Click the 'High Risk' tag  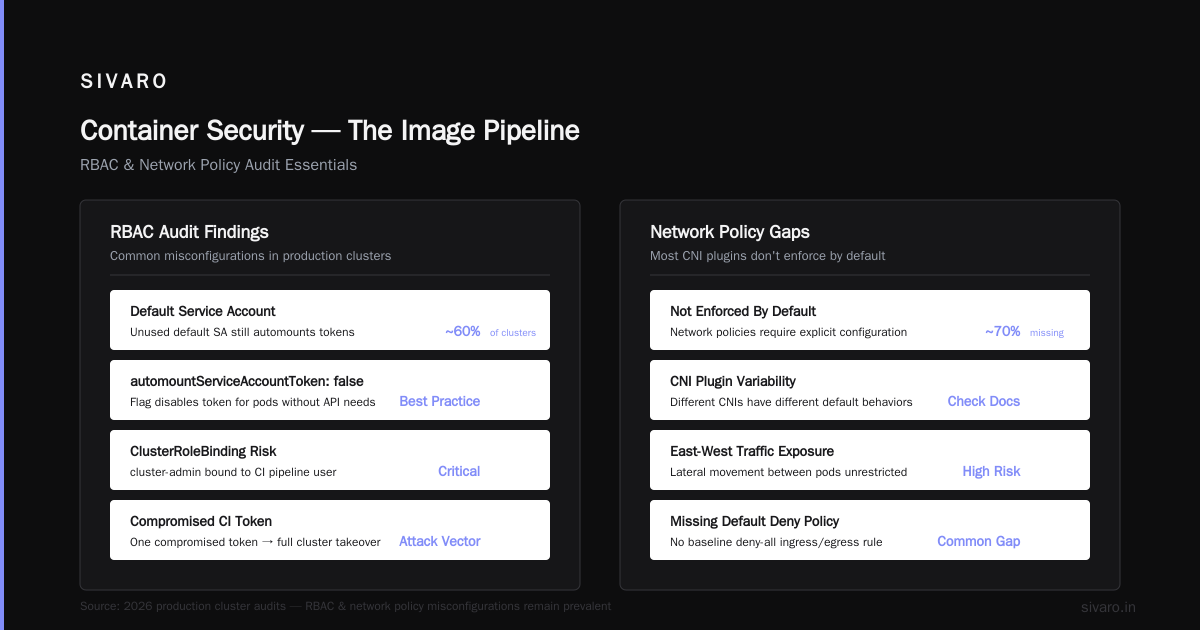coord(992,471)
